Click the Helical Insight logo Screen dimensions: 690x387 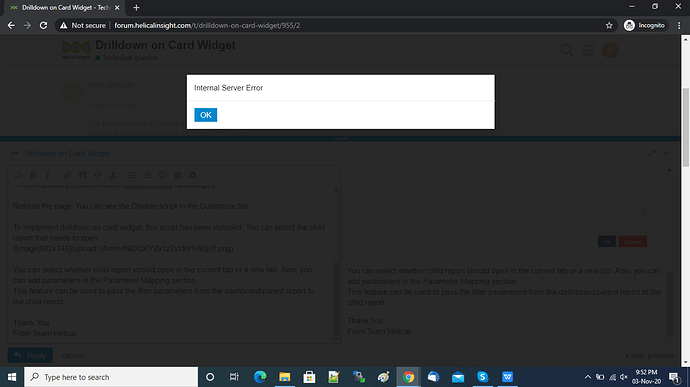coord(76,50)
